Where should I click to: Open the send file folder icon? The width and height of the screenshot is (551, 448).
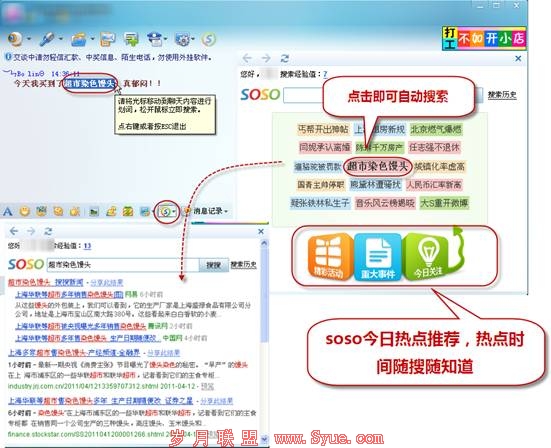(x=78, y=39)
